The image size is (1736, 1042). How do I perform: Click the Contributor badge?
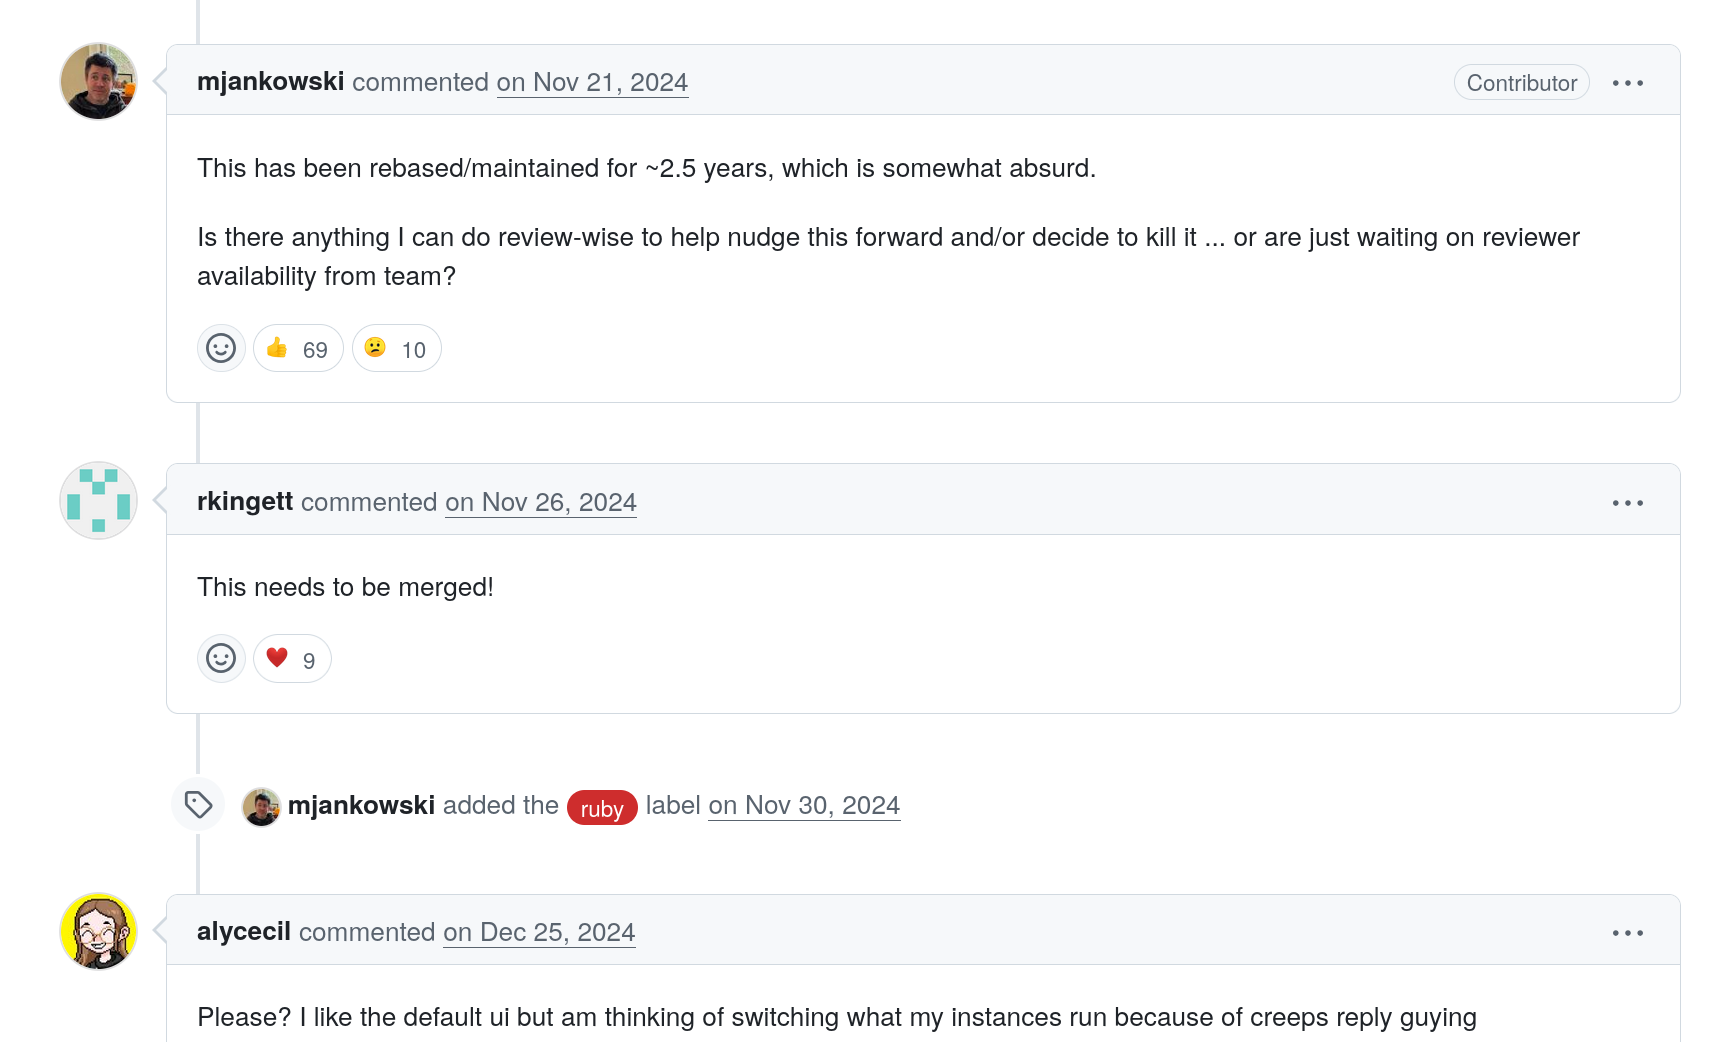click(1522, 83)
